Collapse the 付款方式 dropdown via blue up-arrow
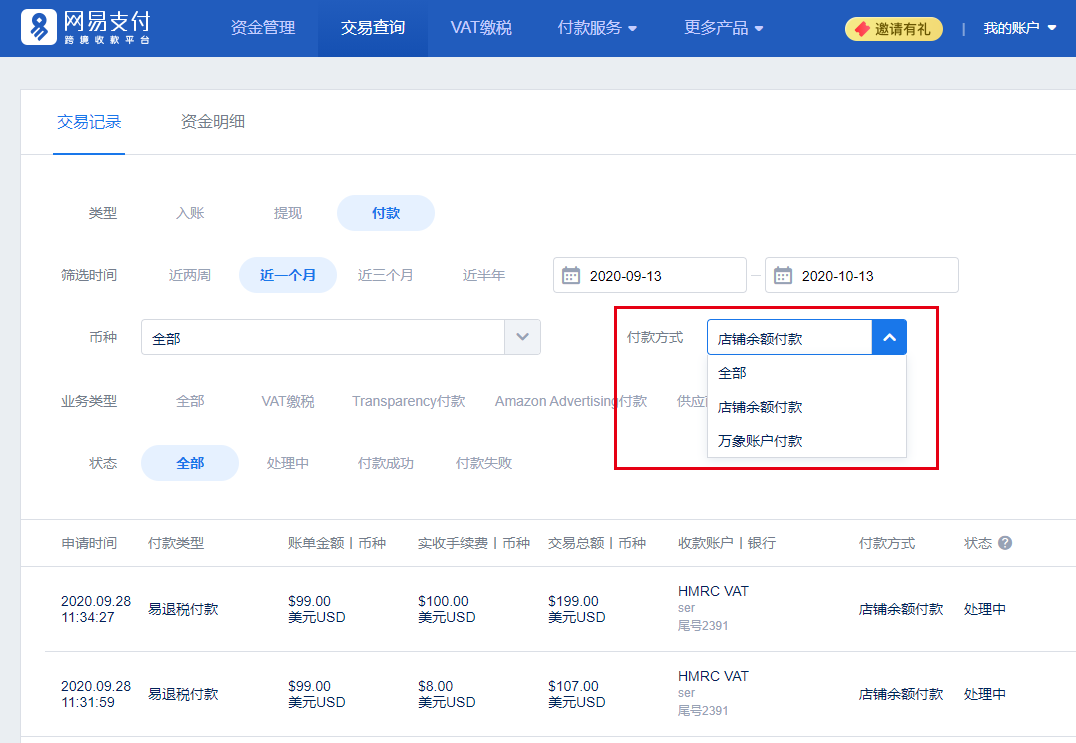1076x743 pixels. pos(889,337)
